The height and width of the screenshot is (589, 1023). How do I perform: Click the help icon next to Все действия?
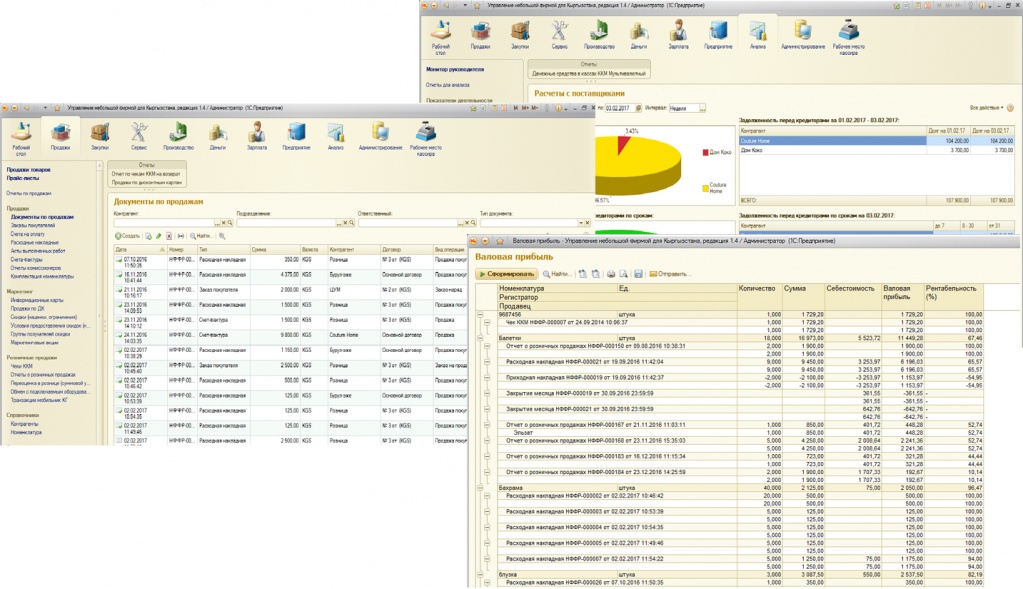point(1011,108)
